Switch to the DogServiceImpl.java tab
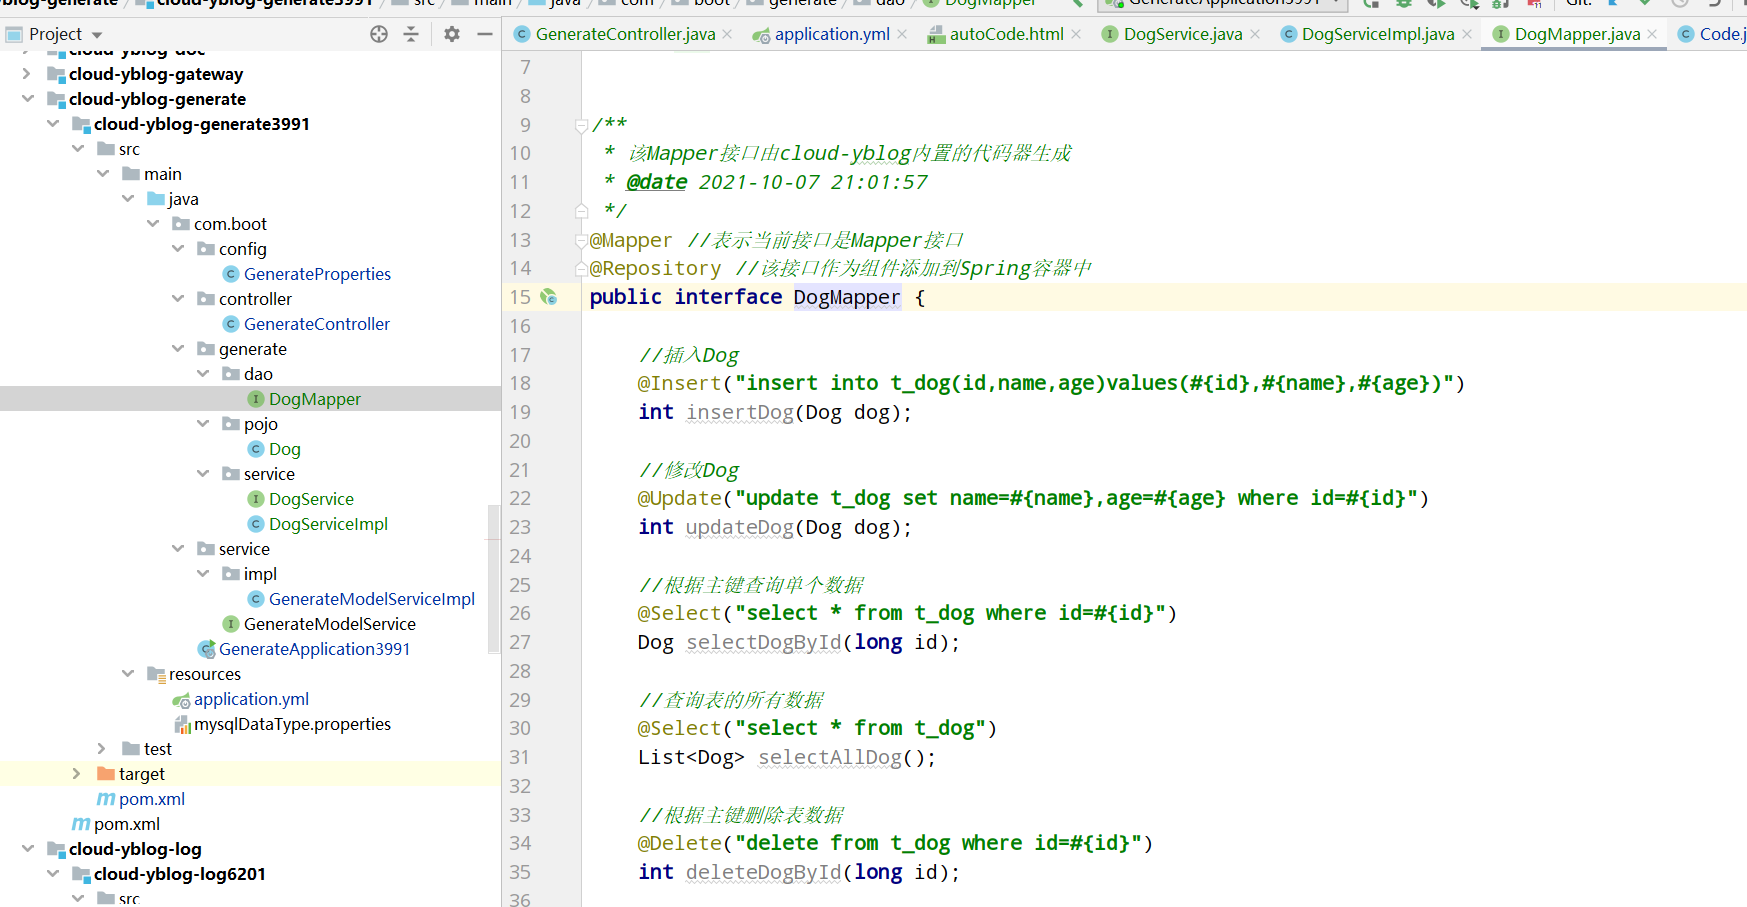Screen dimensions: 1747x907 point(1378,34)
